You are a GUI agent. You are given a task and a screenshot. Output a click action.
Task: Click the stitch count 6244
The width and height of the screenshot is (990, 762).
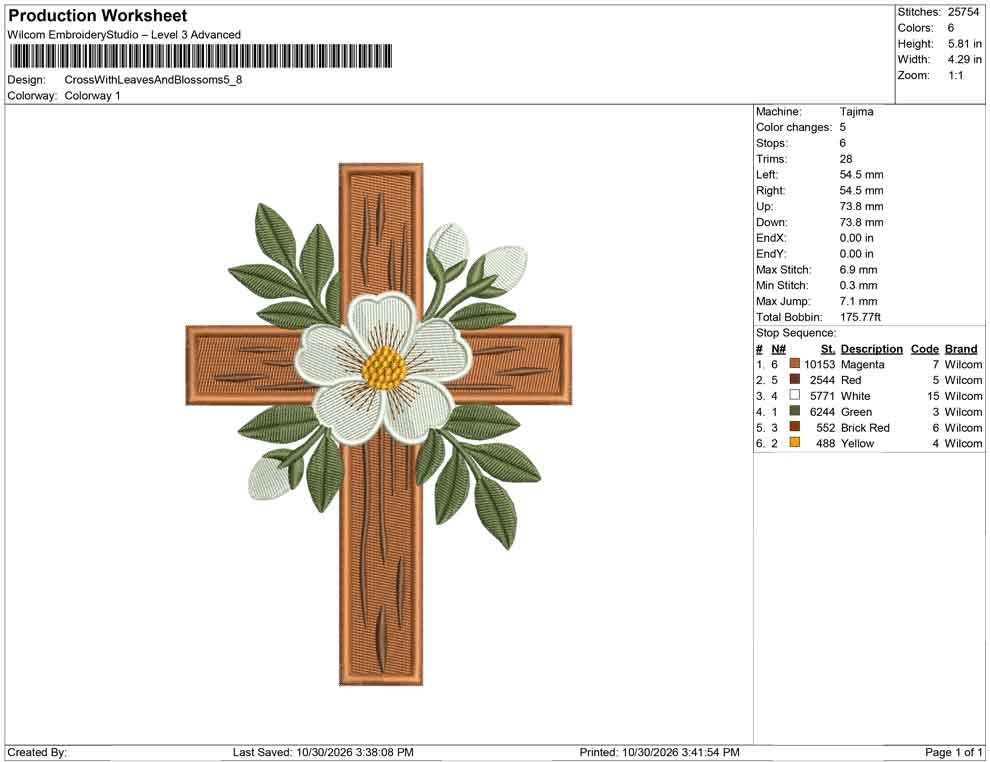[822, 412]
